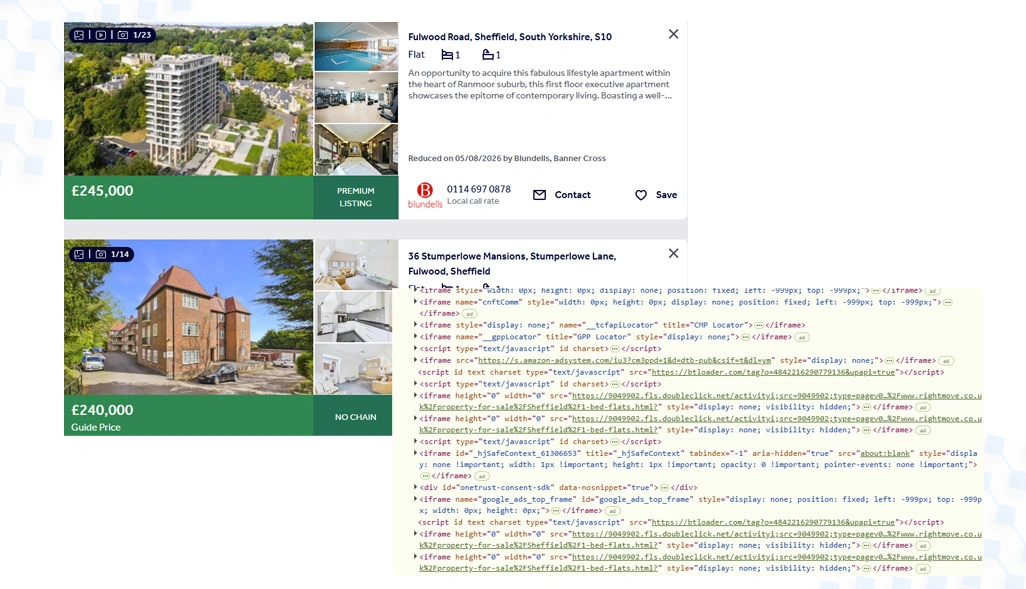
Task: Click the envelope icon beside Contact
Action: click(539, 195)
